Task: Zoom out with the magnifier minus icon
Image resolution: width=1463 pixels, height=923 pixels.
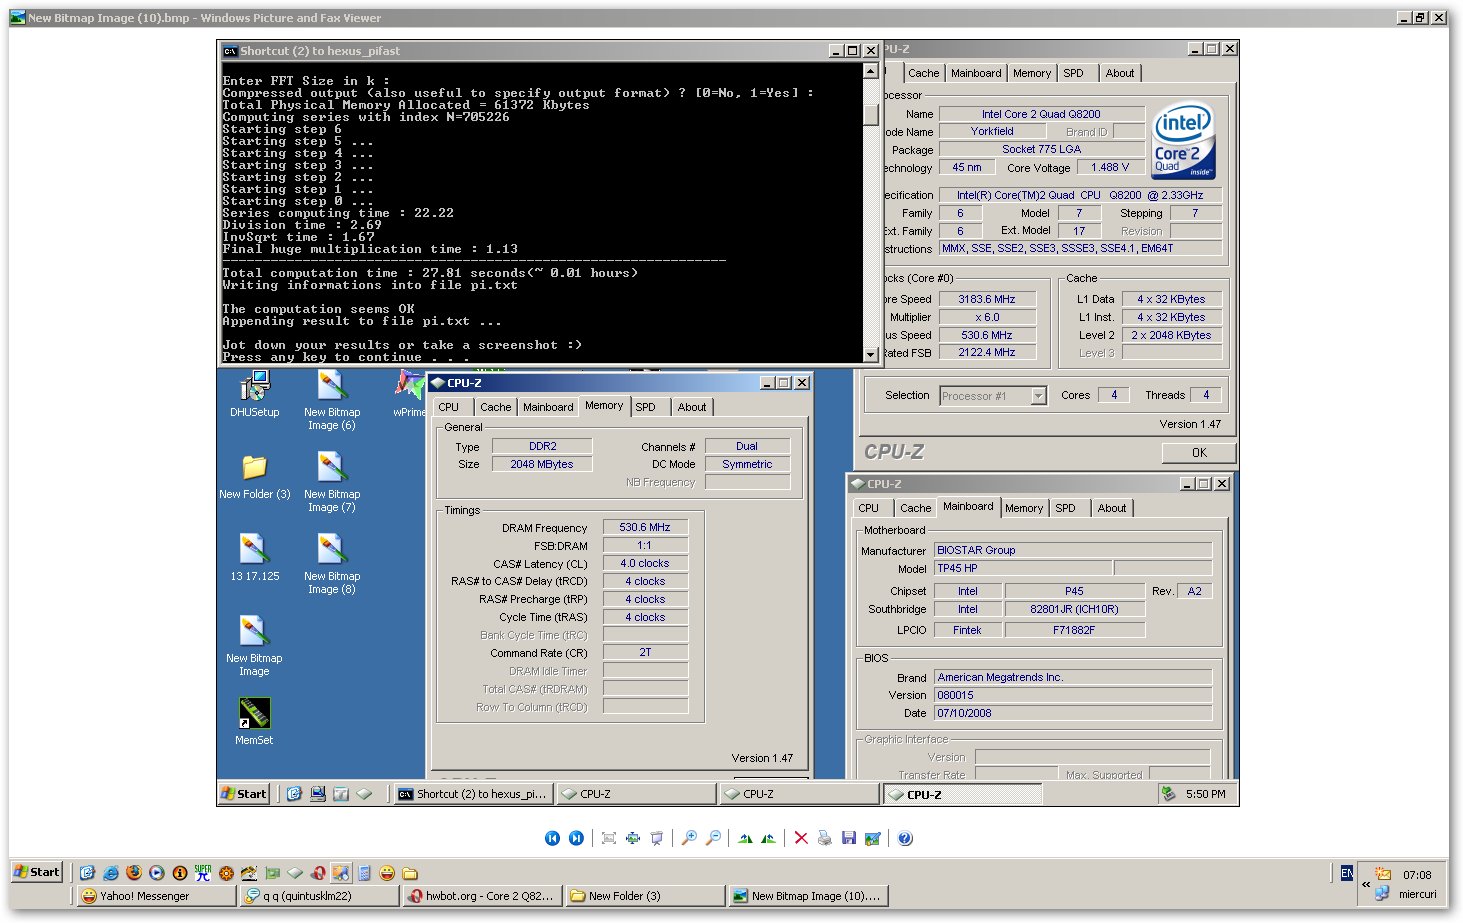Action: 713,838
